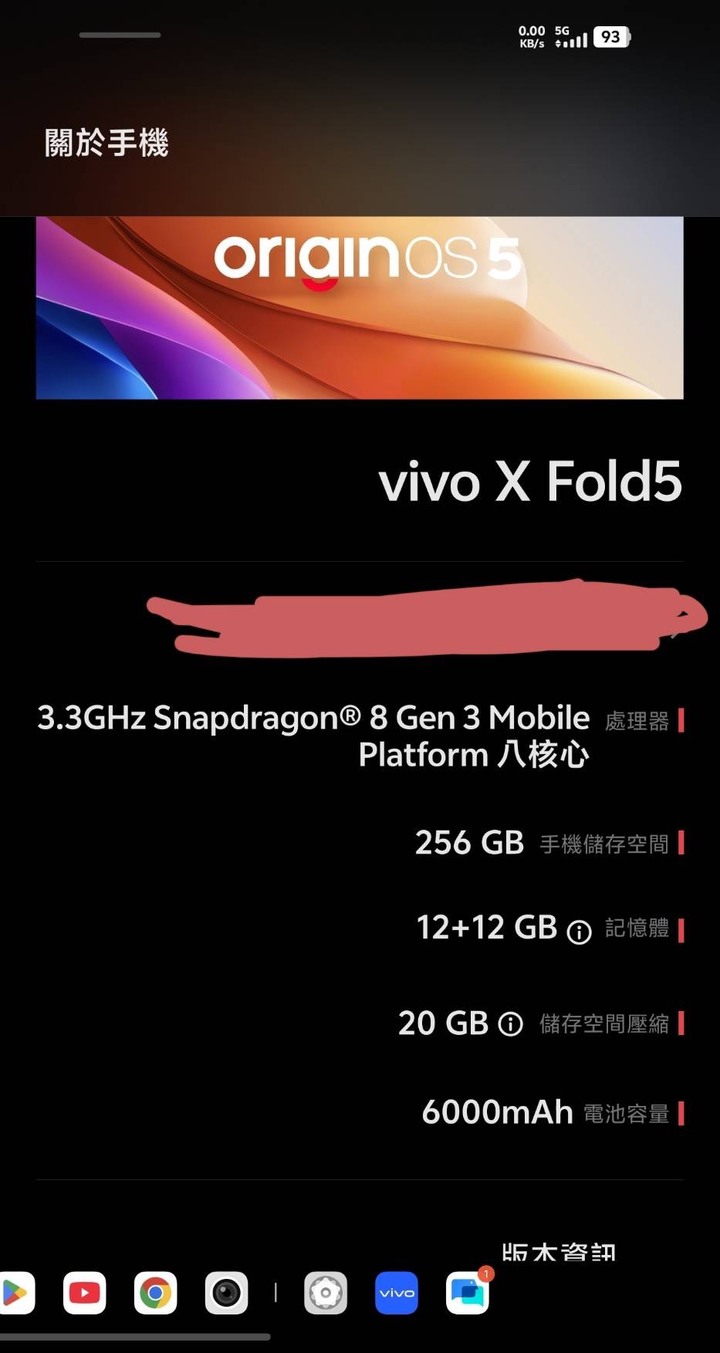Open the Chrome browser icon
Viewport: 720px width, 1353px height.
pos(155,1293)
